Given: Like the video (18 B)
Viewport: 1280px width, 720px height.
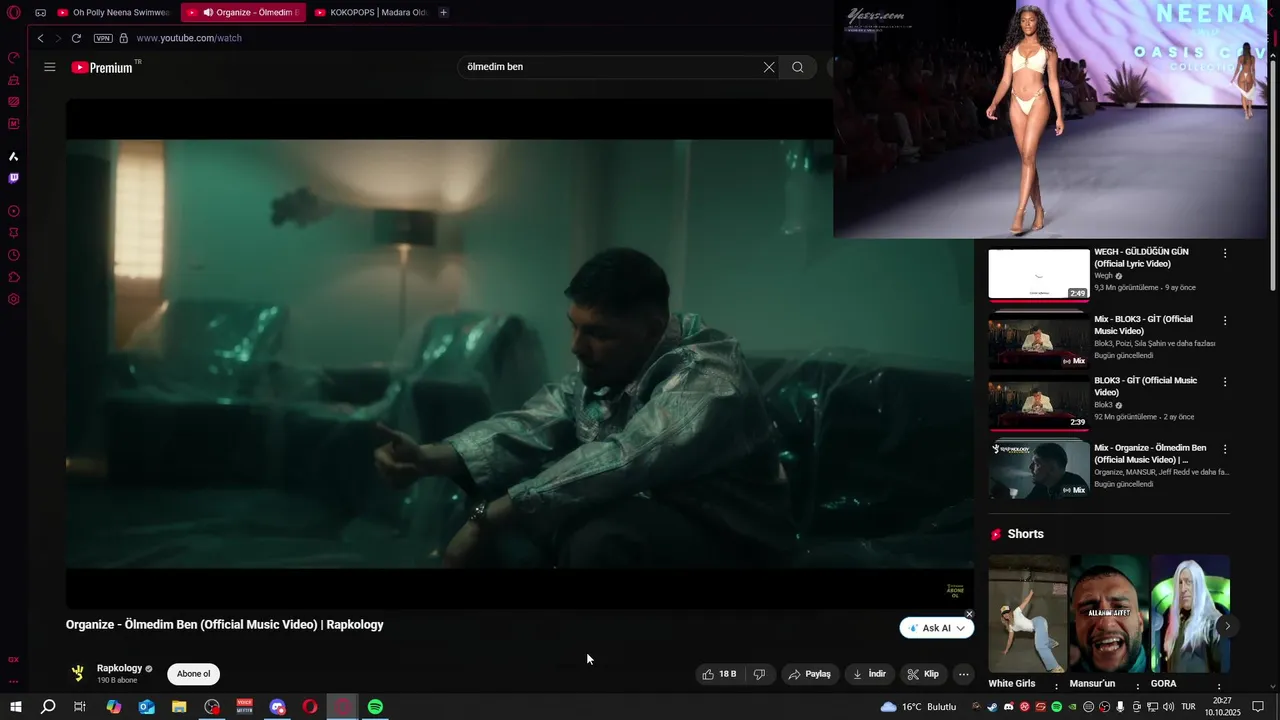Looking at the screenshot, I should [720, 674].
